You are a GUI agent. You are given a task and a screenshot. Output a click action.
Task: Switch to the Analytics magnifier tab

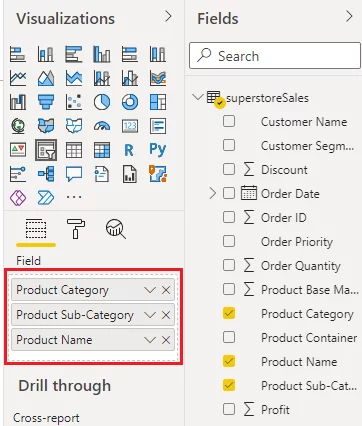point(116,229)
